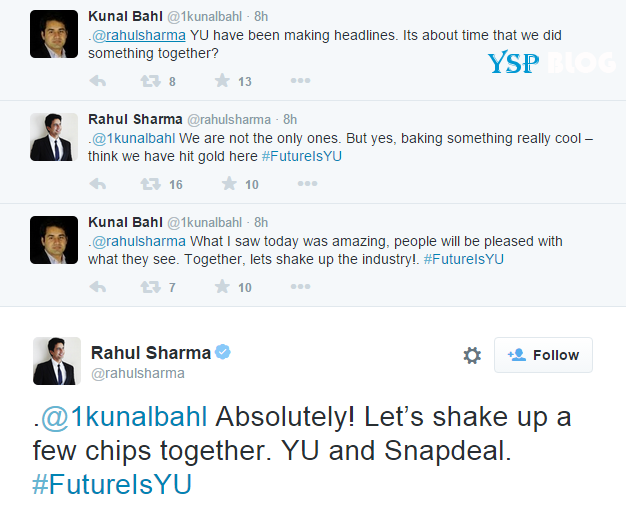626x507 pixels.
Task: Expand more options on Rahul's baking tweet
Action: click(x=300, y=184)
